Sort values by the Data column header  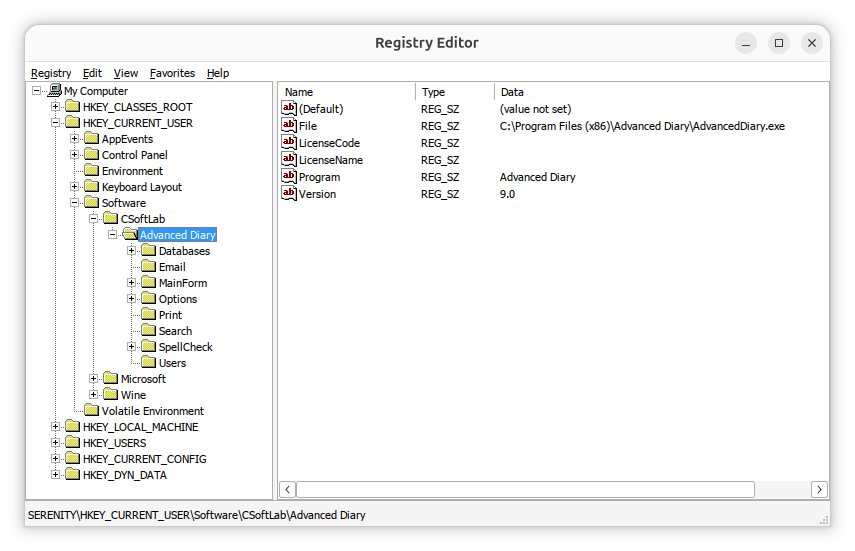click(x=661, y=92)
